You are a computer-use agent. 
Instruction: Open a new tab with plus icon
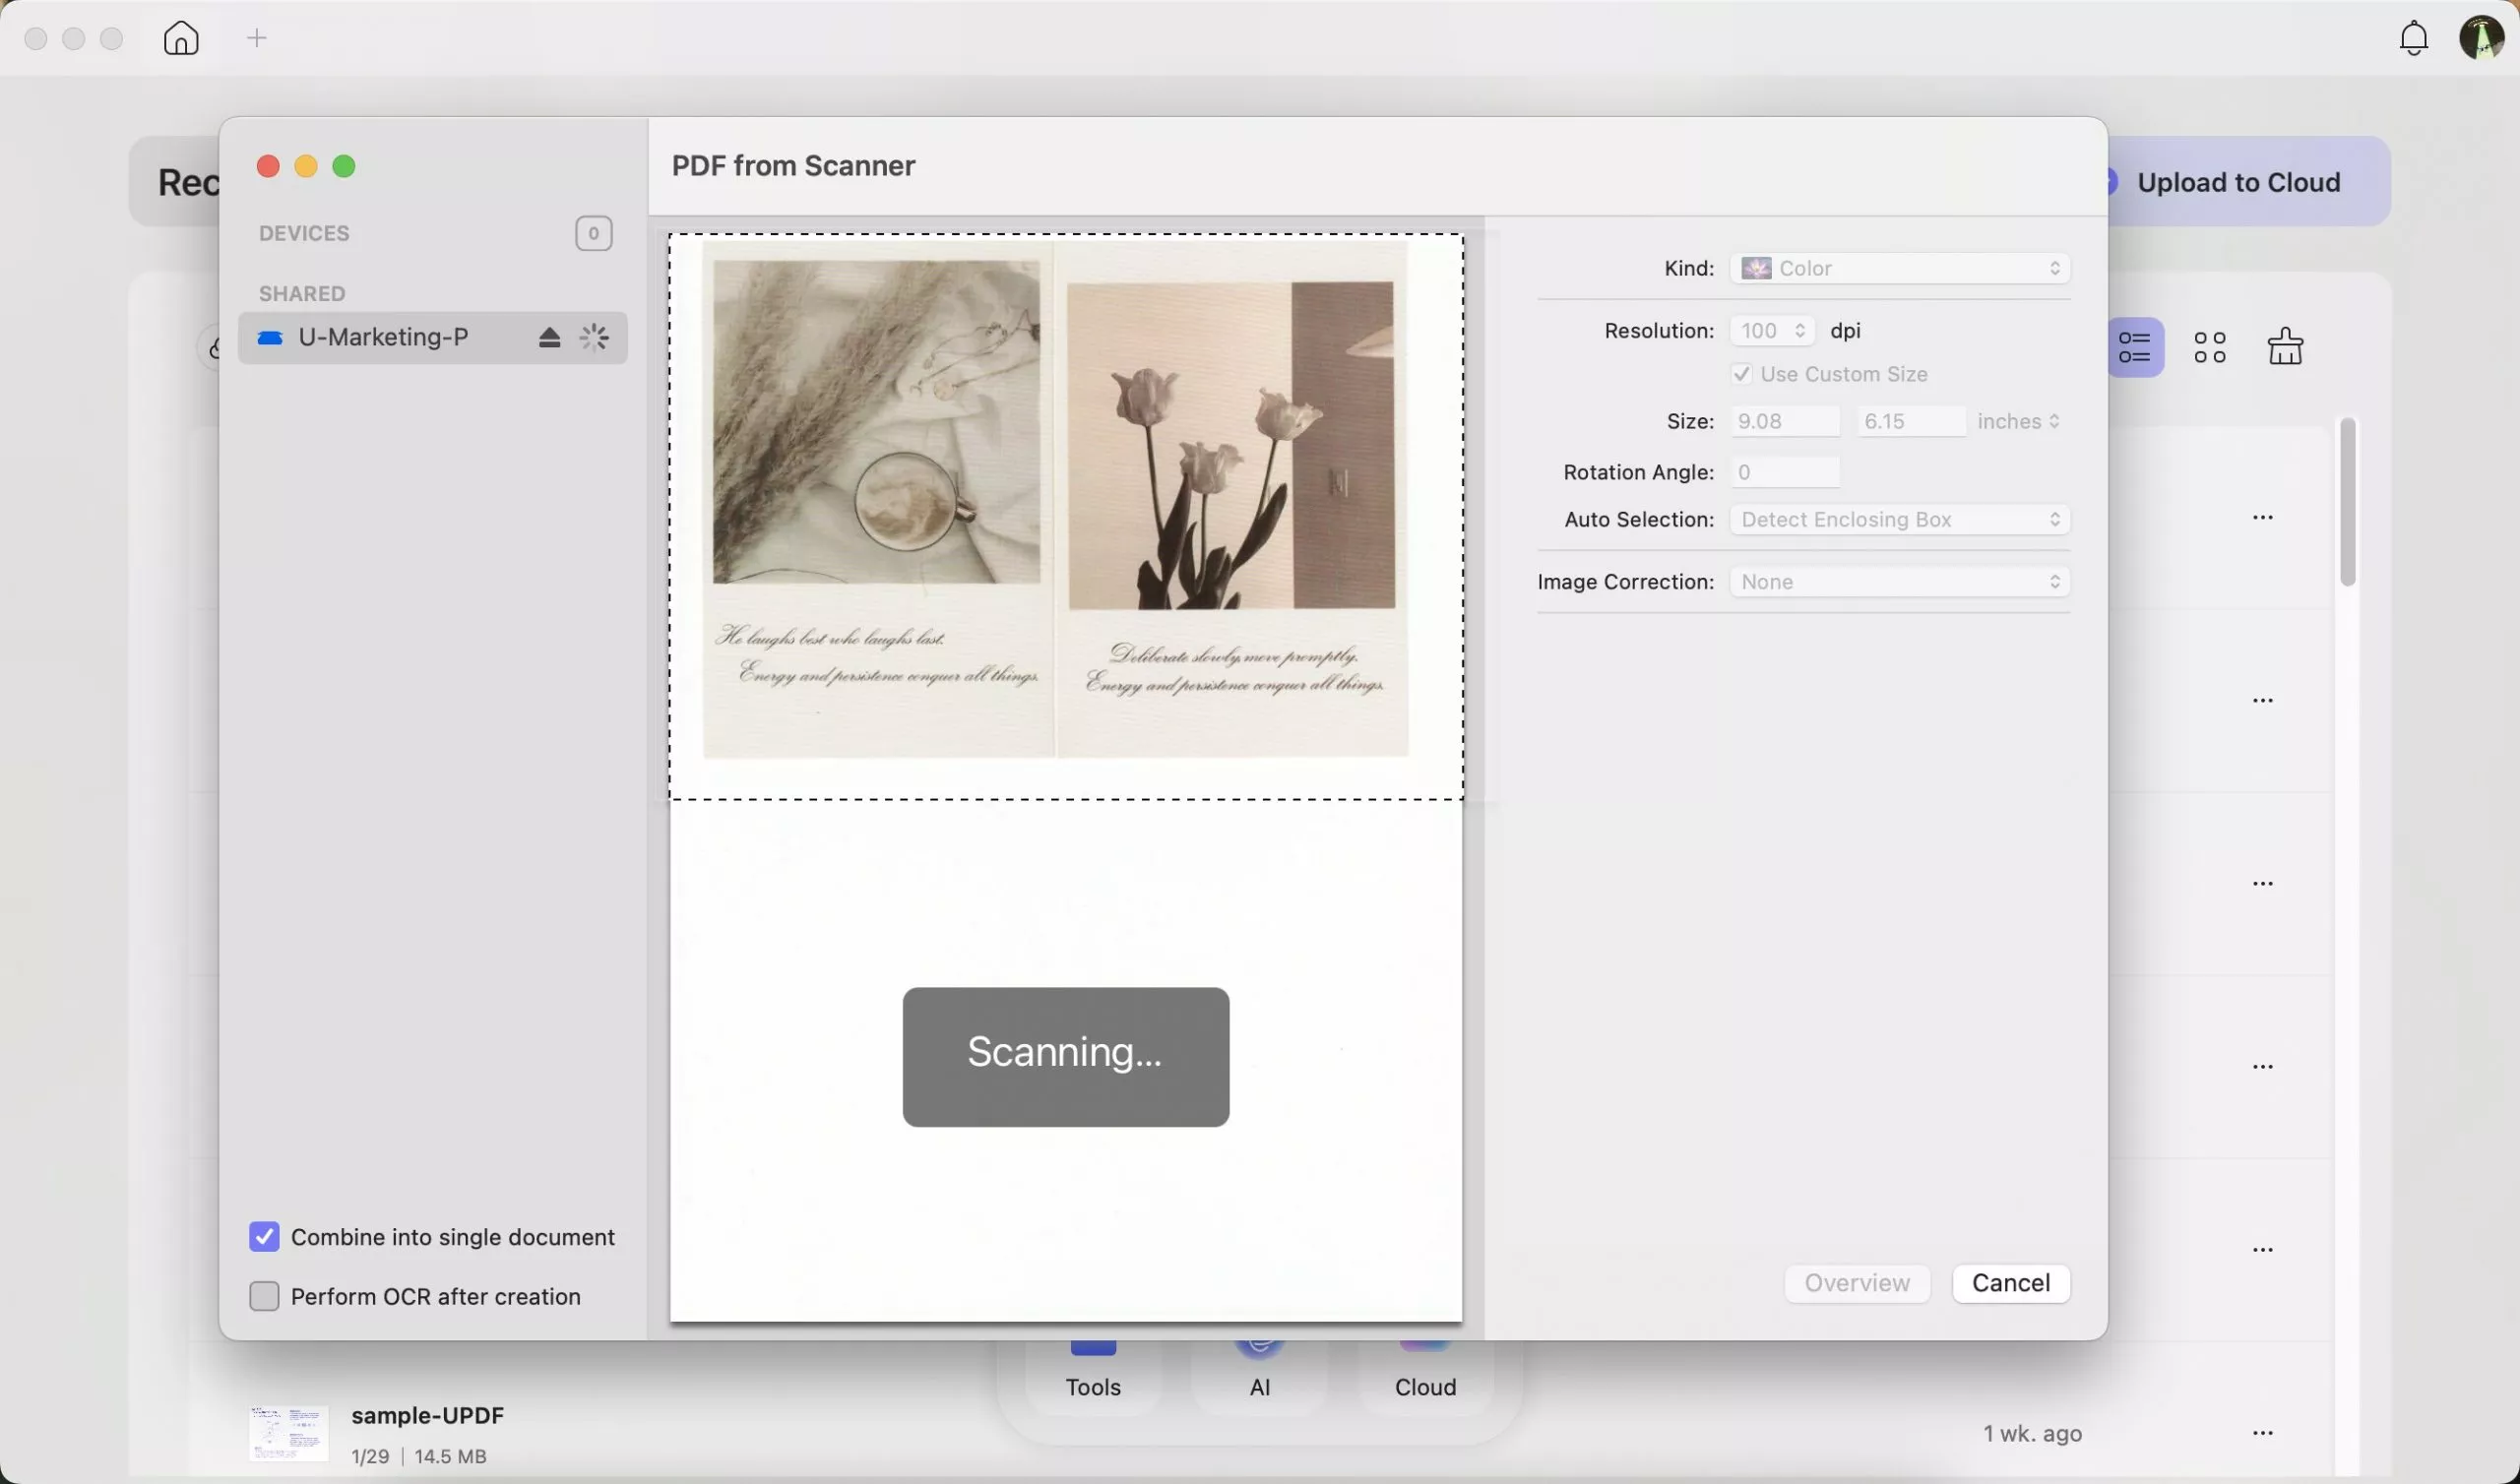pos(257,38)
